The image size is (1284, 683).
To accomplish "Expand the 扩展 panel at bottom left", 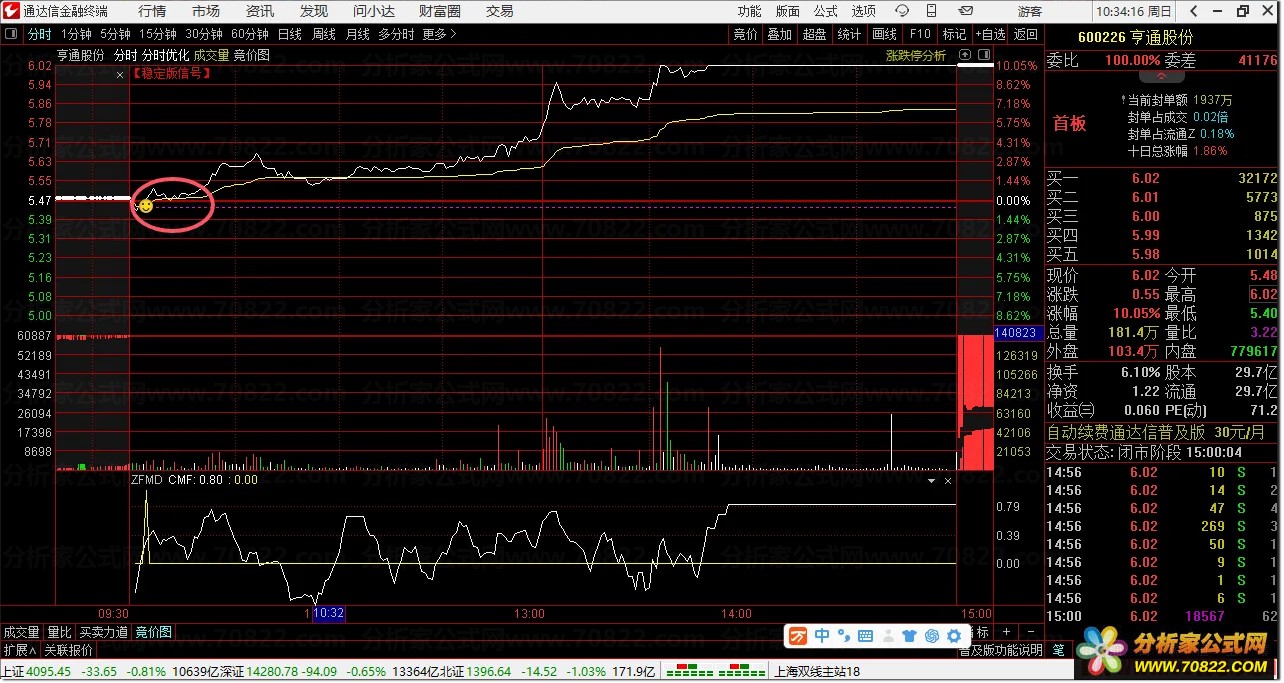I will [19, 650].
